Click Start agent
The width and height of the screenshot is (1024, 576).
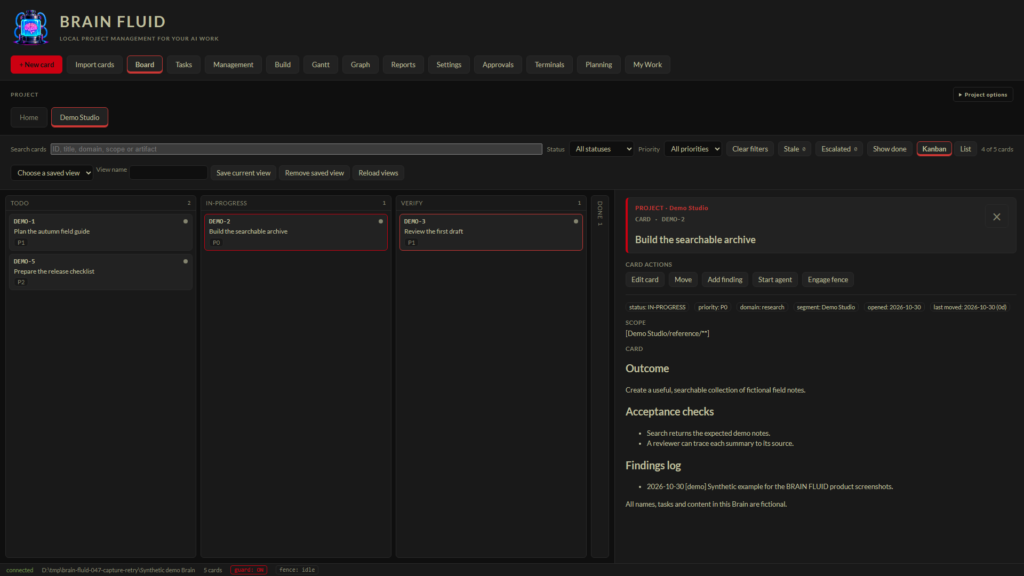pos(775,280)
